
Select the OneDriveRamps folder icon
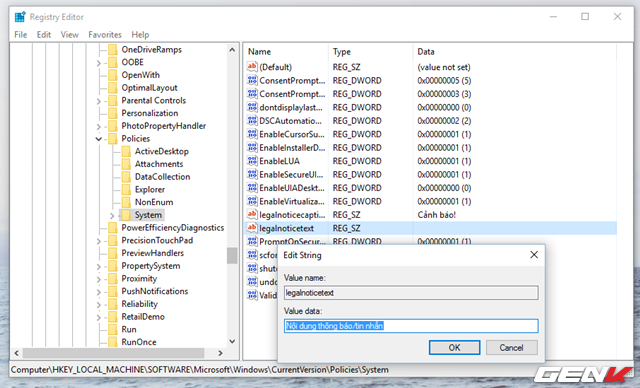pos(113,50)
